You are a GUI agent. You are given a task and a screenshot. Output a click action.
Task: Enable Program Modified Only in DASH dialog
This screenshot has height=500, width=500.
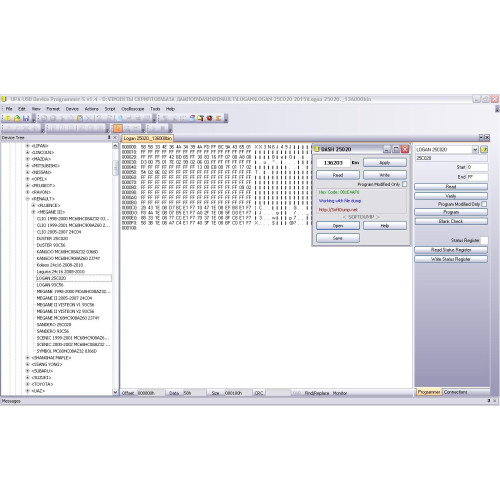(404, 184)
